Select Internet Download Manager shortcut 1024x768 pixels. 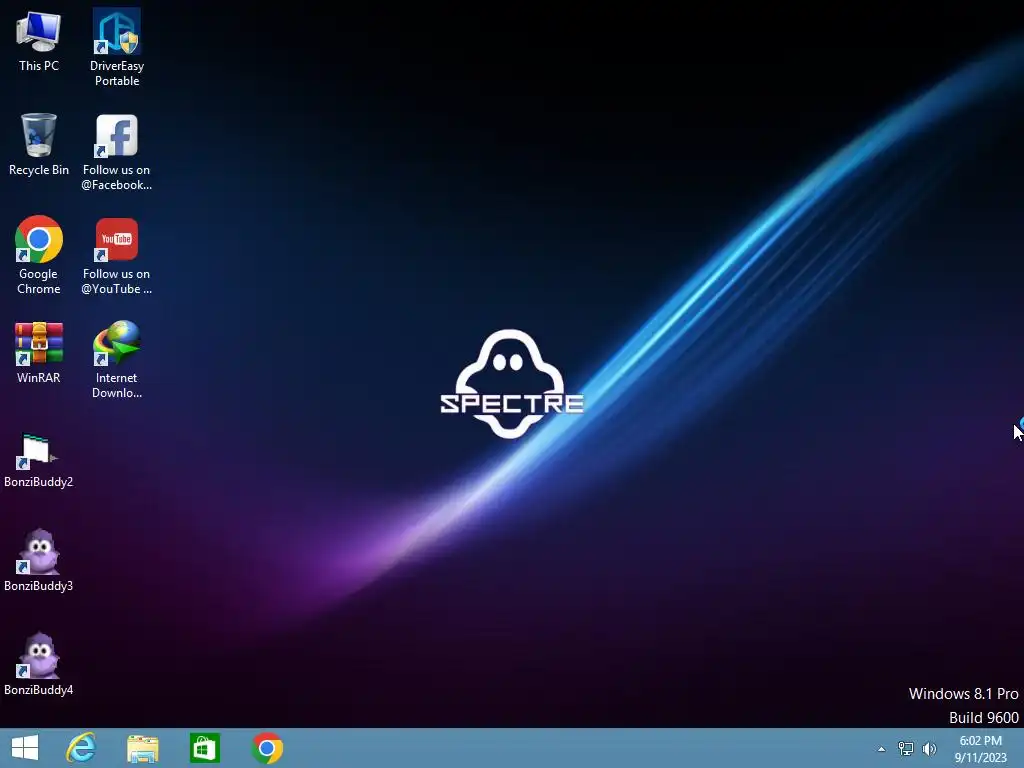point(117,359)
